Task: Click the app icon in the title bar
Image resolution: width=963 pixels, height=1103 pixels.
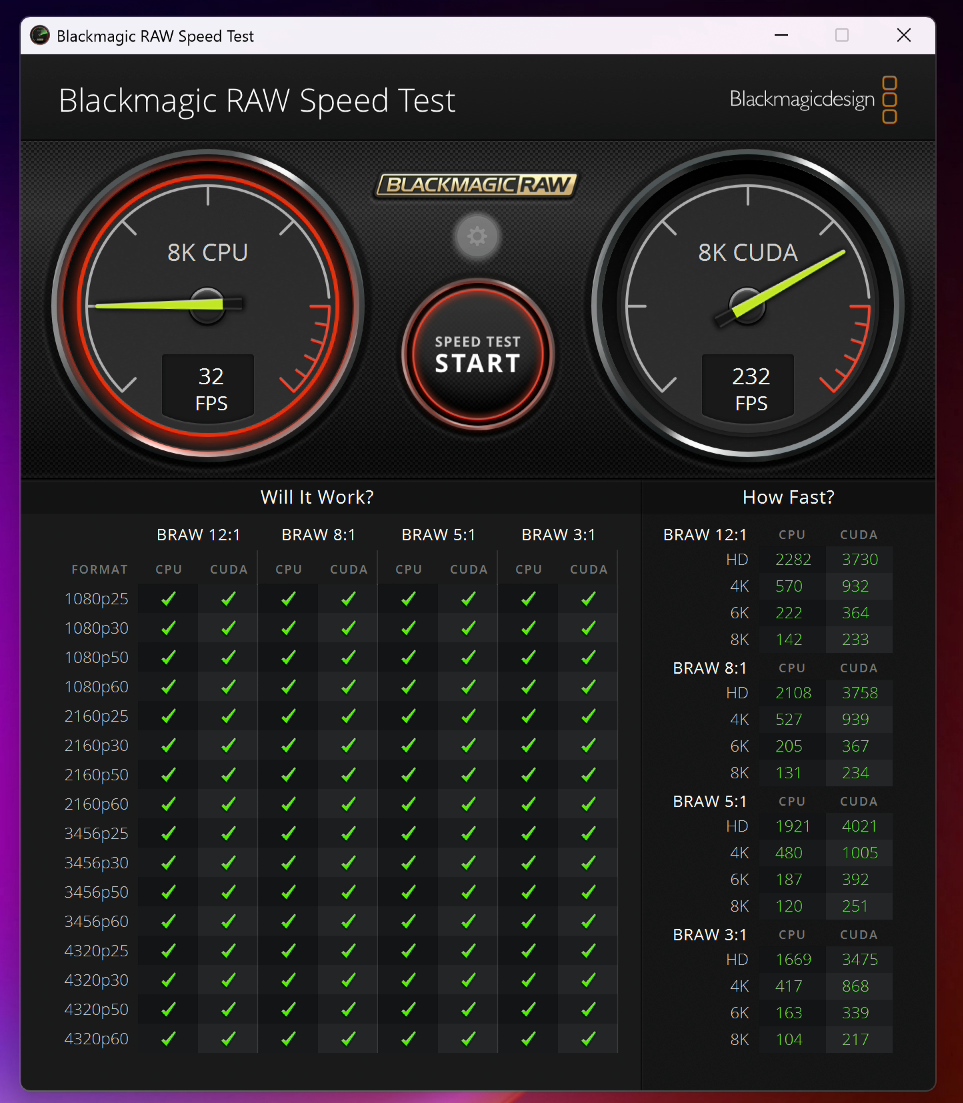Action: pos(40,35)
